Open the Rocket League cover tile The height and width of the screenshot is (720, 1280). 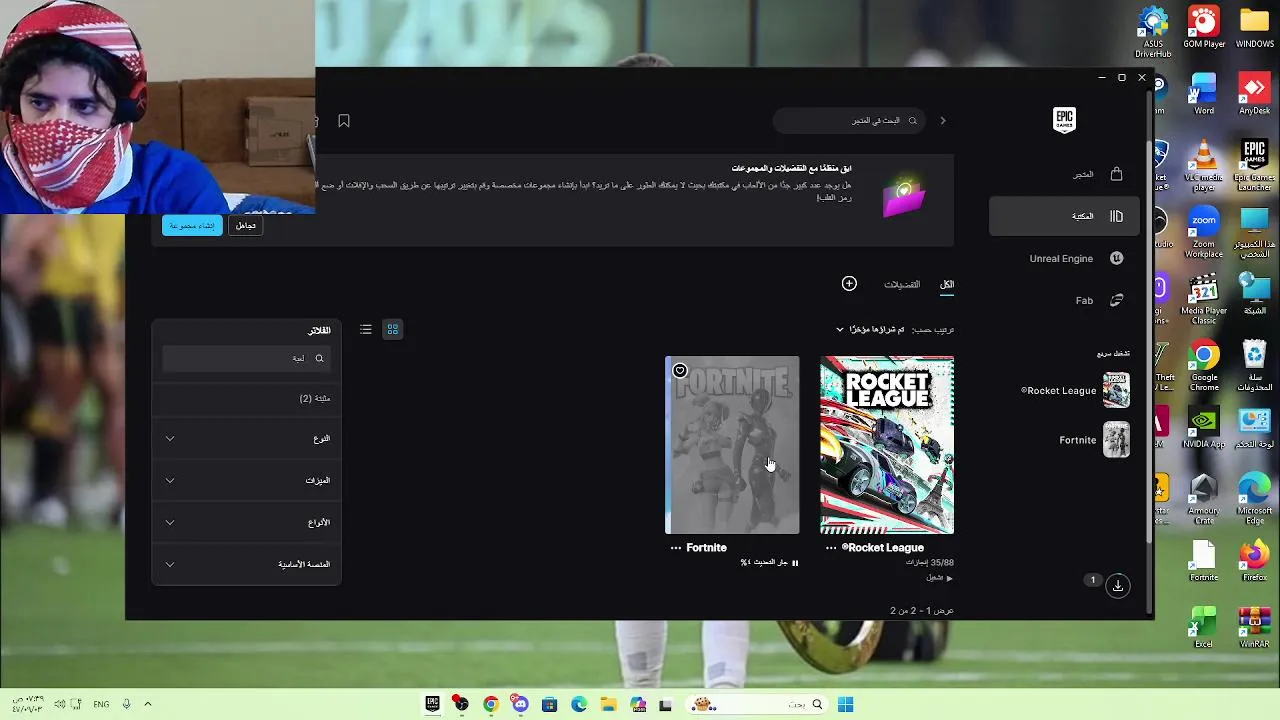[887, 445]
